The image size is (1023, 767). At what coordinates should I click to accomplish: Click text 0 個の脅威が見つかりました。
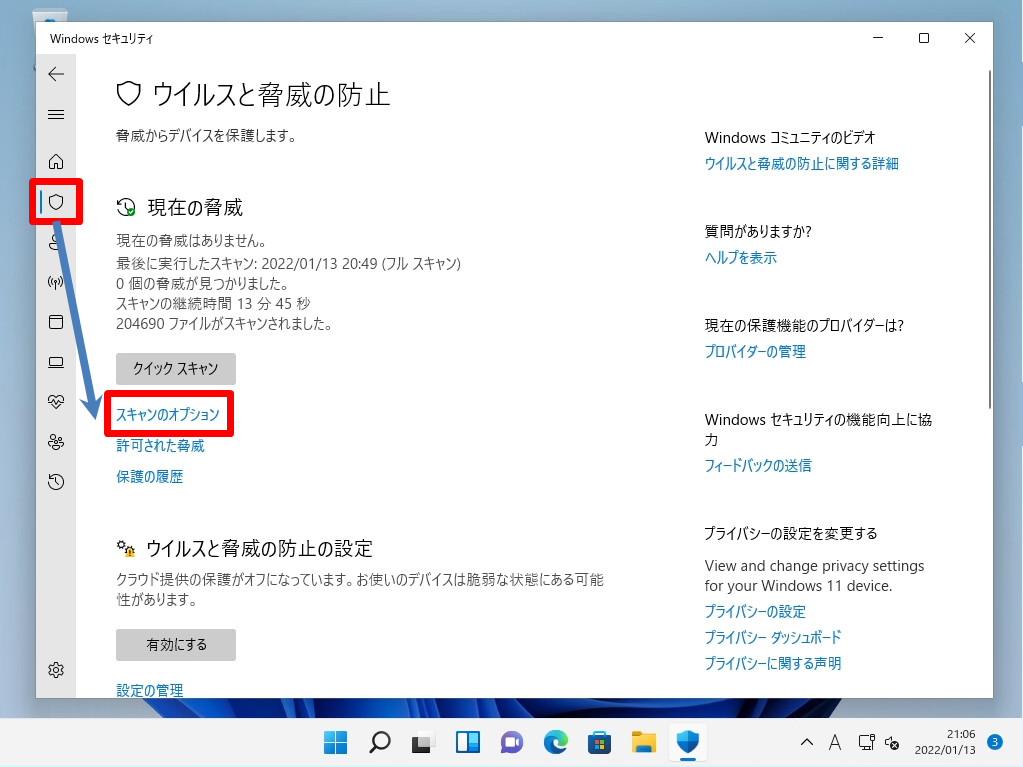(202, 284)
